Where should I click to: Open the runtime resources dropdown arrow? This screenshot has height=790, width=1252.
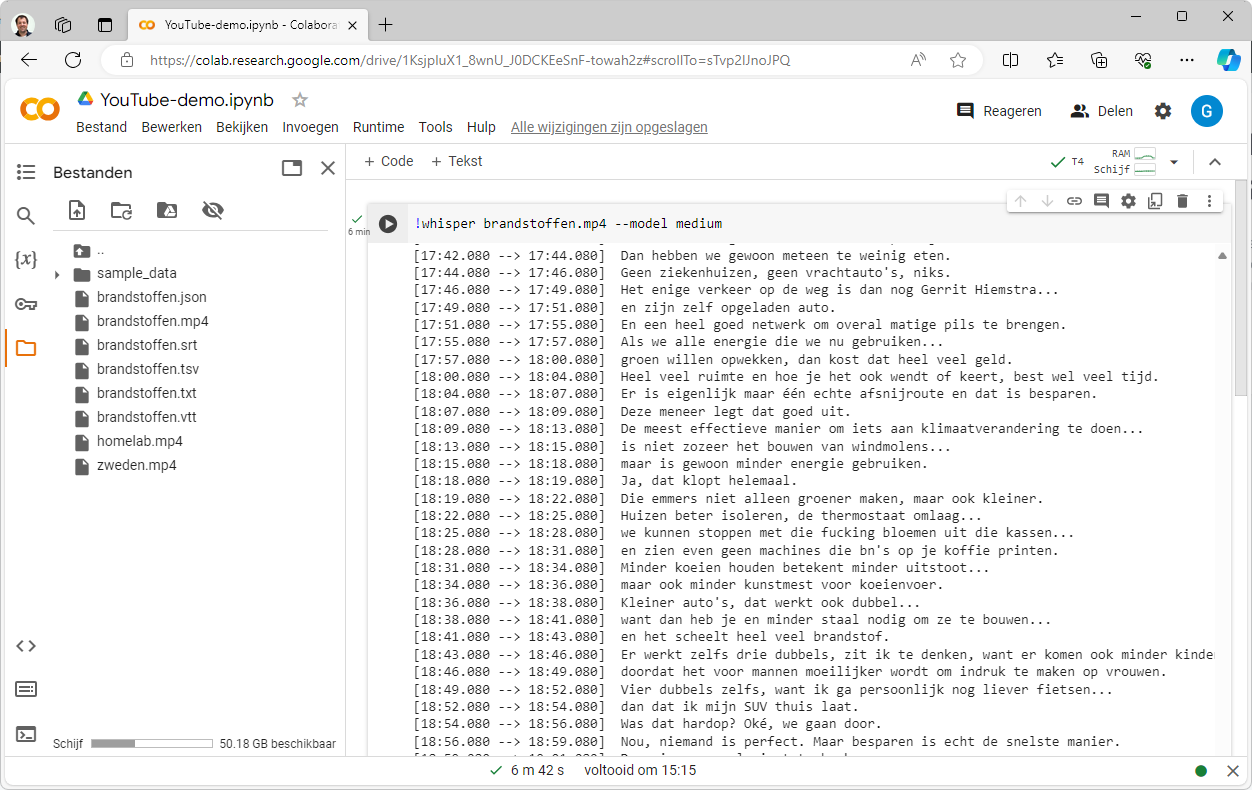[x=1174, y=162]
